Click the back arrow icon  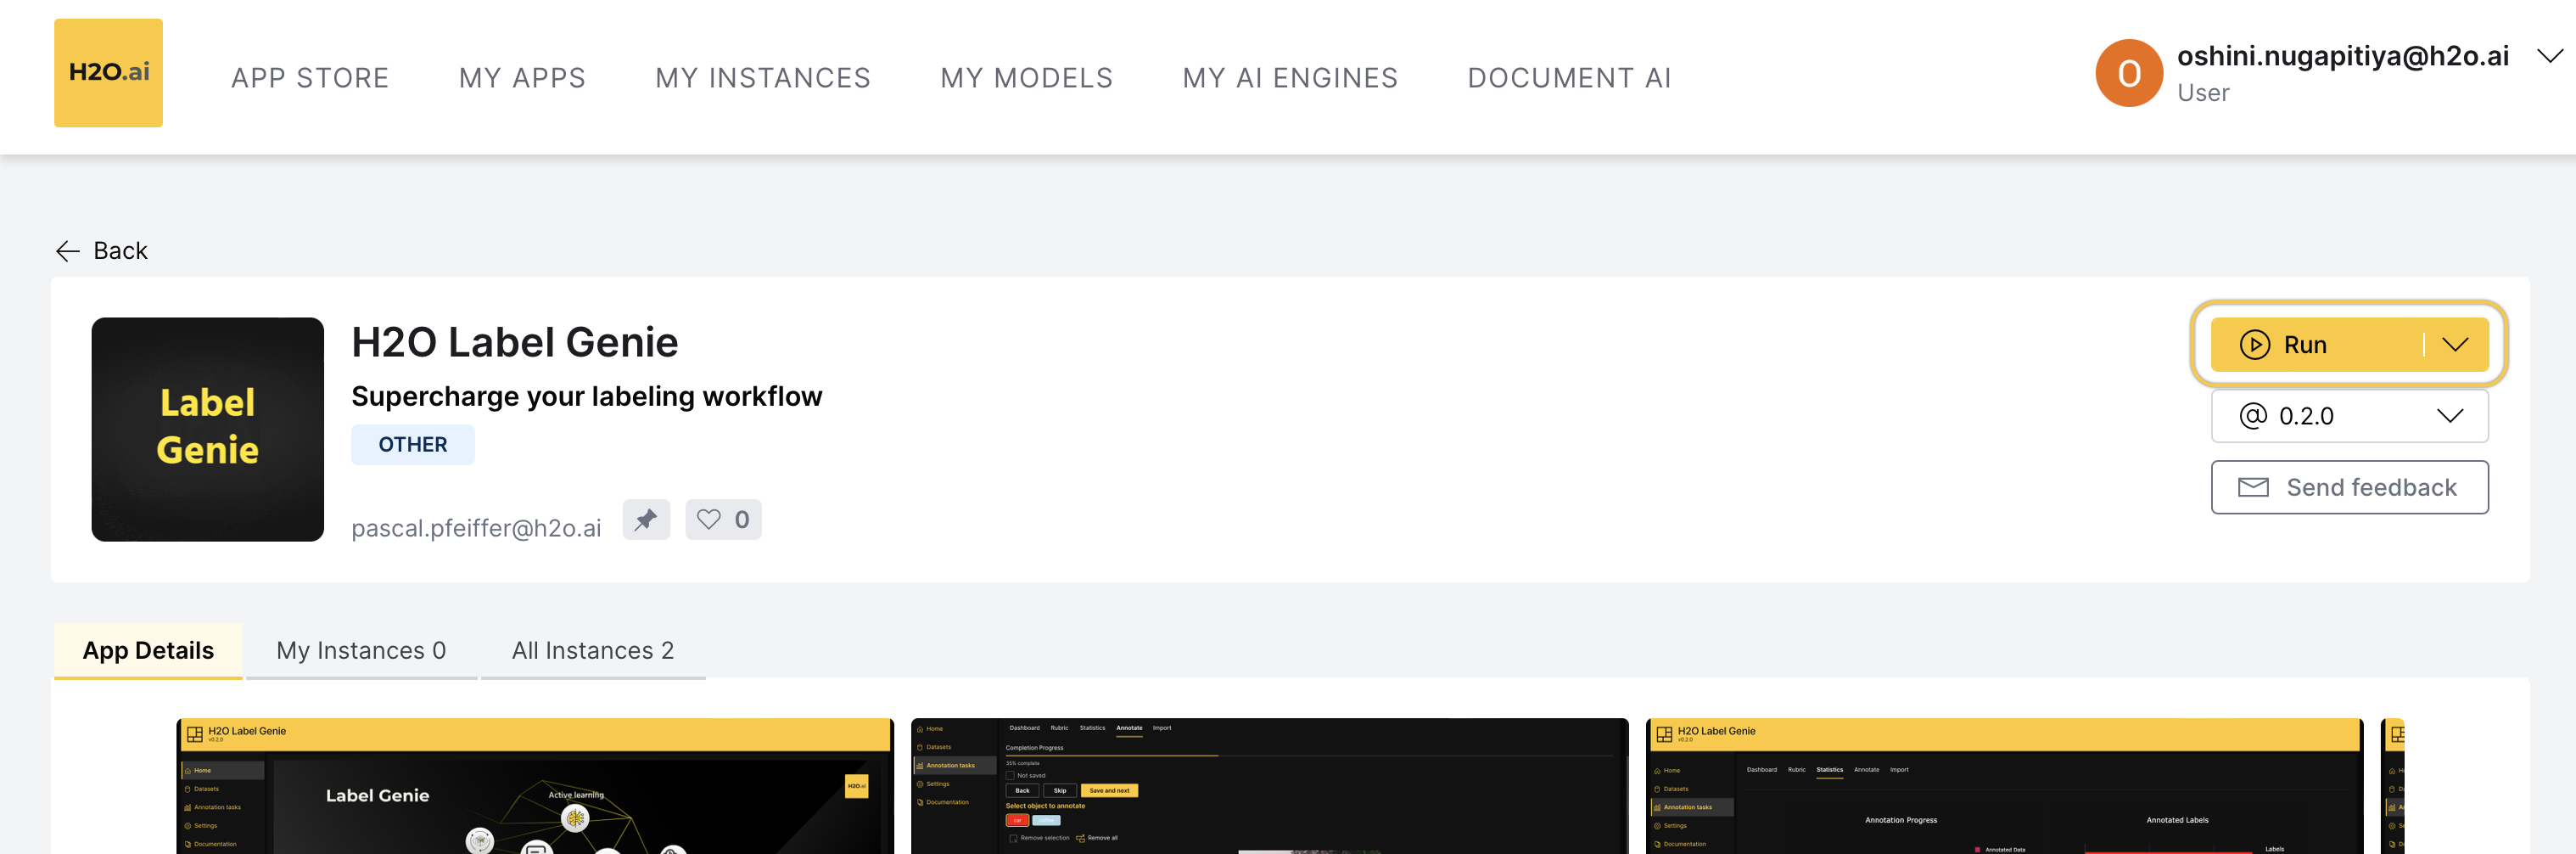[x=68, y=251]
